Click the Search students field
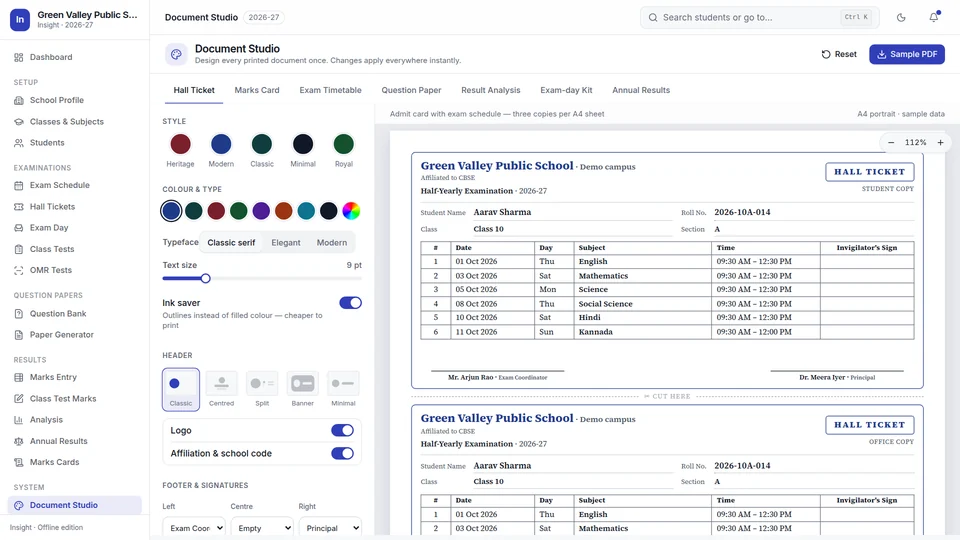Screen dimensions: 960x540 tap(760, 17)
